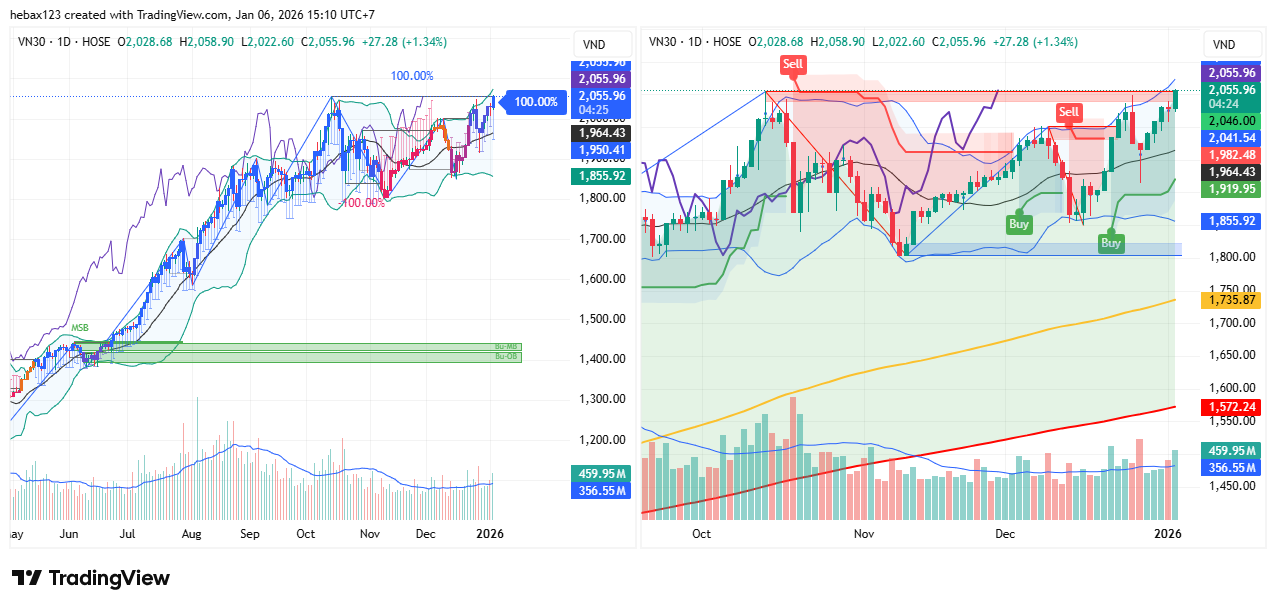The width and height of the screenshot is (1276, 608).
Task: Select the Bu-MB zone label
Action: 508,347
